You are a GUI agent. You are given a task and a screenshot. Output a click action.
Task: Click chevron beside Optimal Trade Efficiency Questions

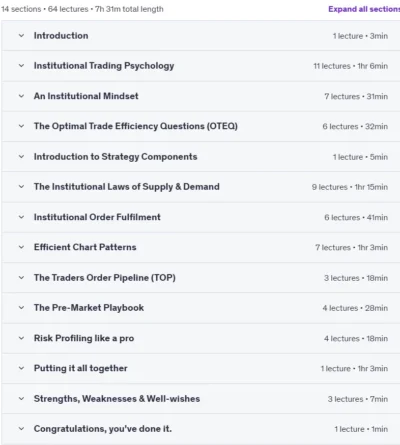pyautogui.click(x=21, y=126)
